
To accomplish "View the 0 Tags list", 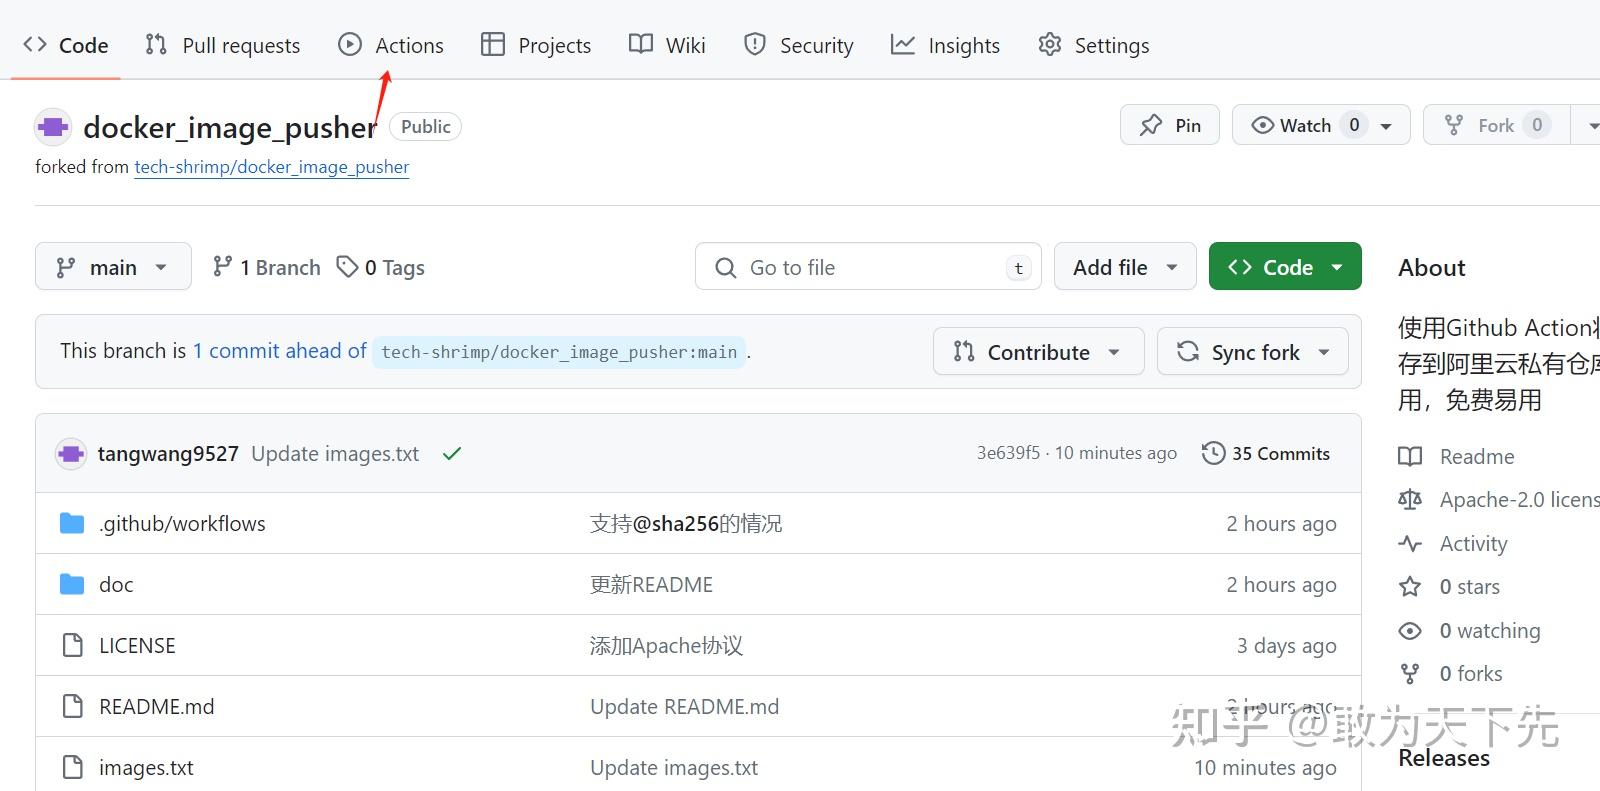I will [x=381, y=267].
